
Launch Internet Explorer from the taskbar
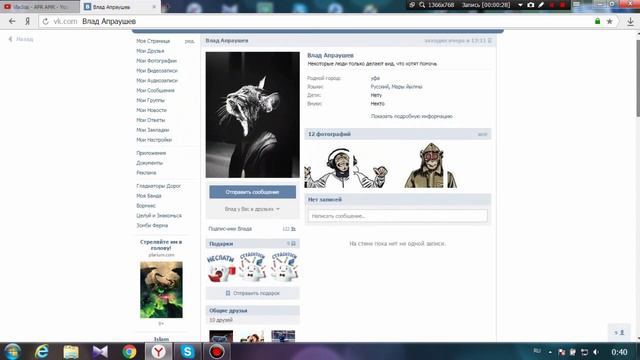(42, 351)
